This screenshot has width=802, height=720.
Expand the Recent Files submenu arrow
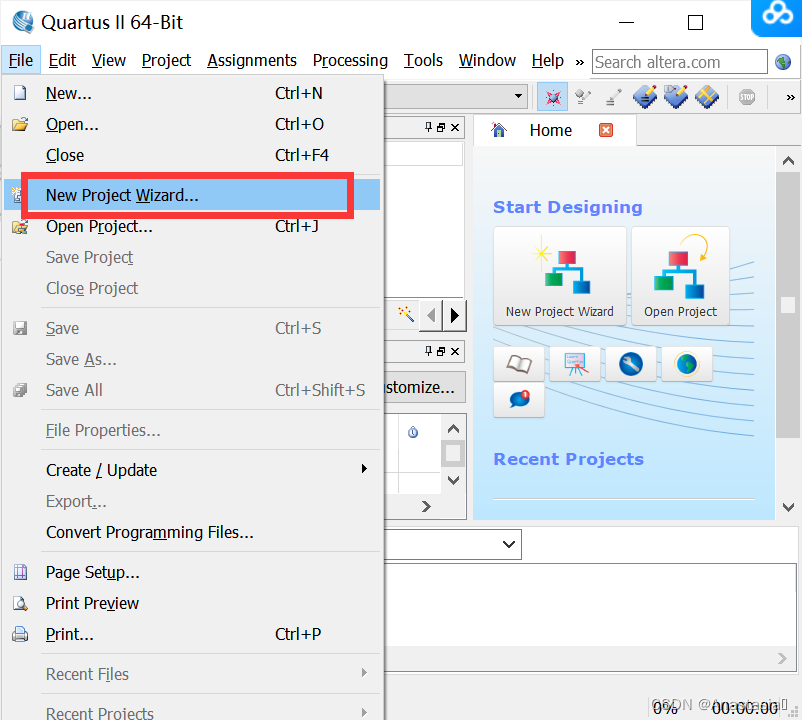coord(364,673)
